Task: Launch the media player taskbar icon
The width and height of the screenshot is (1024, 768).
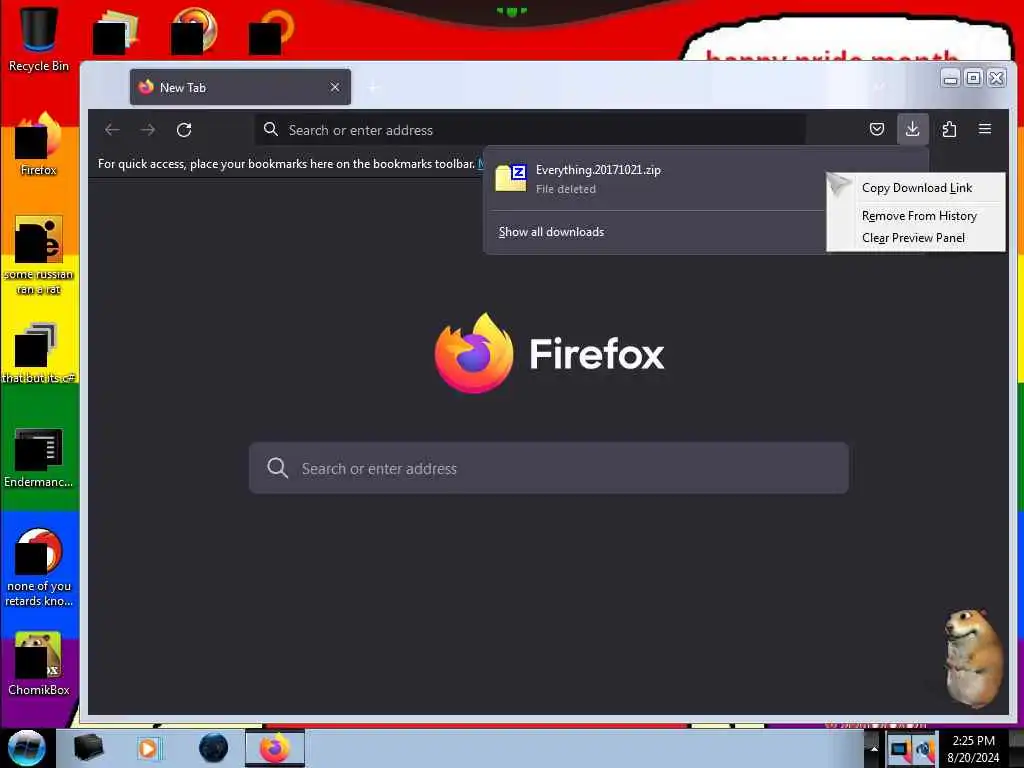Action: pyautogui.click(x=149, y=748)
